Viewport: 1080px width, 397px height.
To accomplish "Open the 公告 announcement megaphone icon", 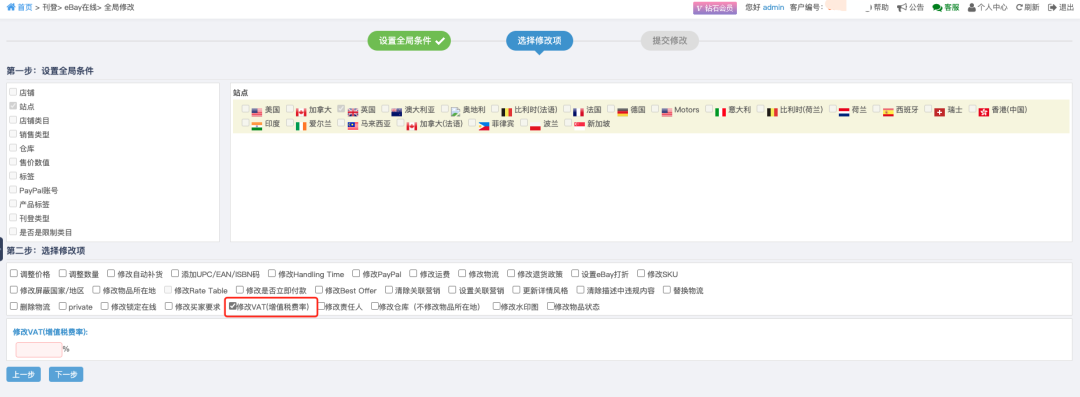I will (x=901, y=8).
